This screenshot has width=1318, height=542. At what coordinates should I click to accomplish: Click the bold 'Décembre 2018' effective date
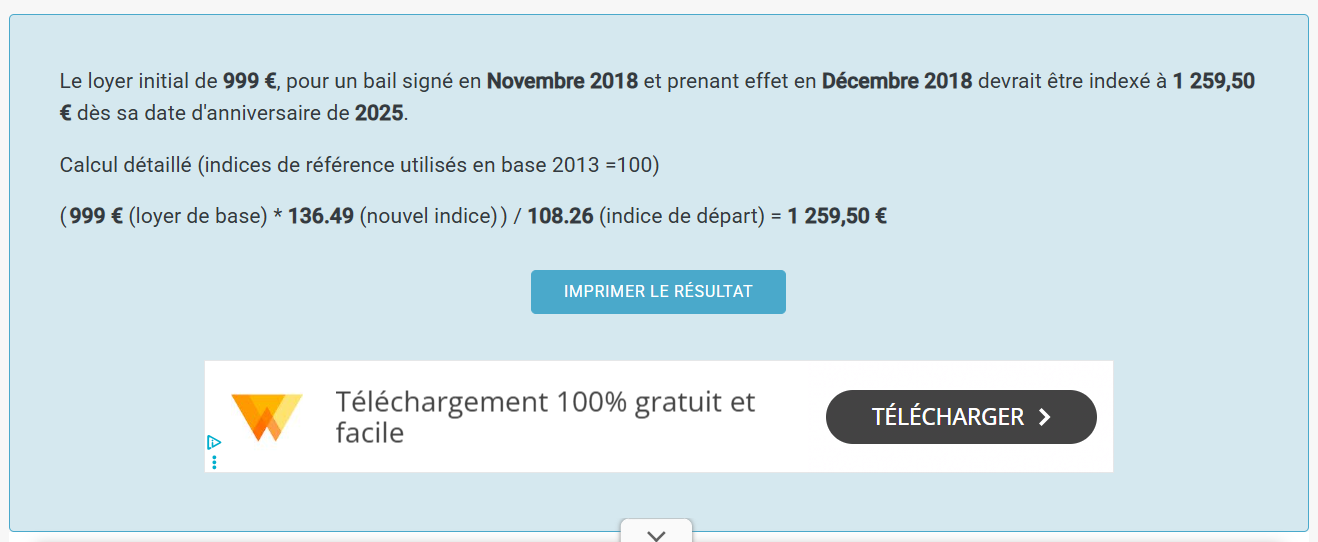[897, 81]
